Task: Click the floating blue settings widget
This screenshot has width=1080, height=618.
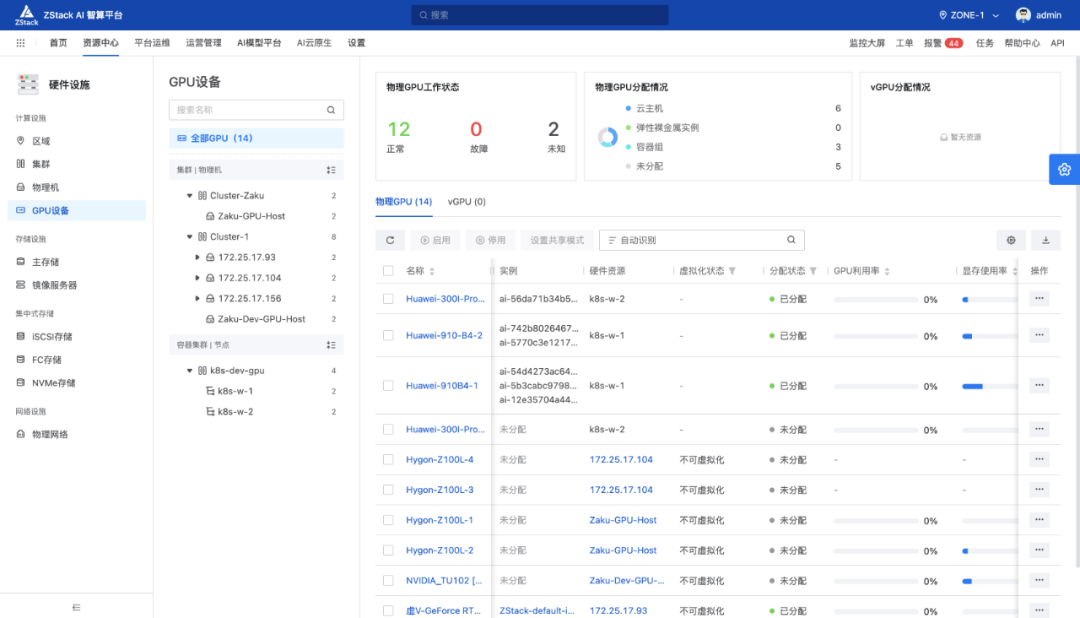Action: point(1064,169)
